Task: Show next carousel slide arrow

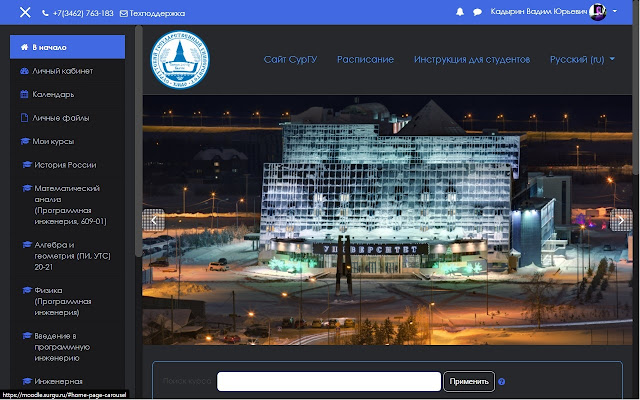Action: tap(621, 220)
